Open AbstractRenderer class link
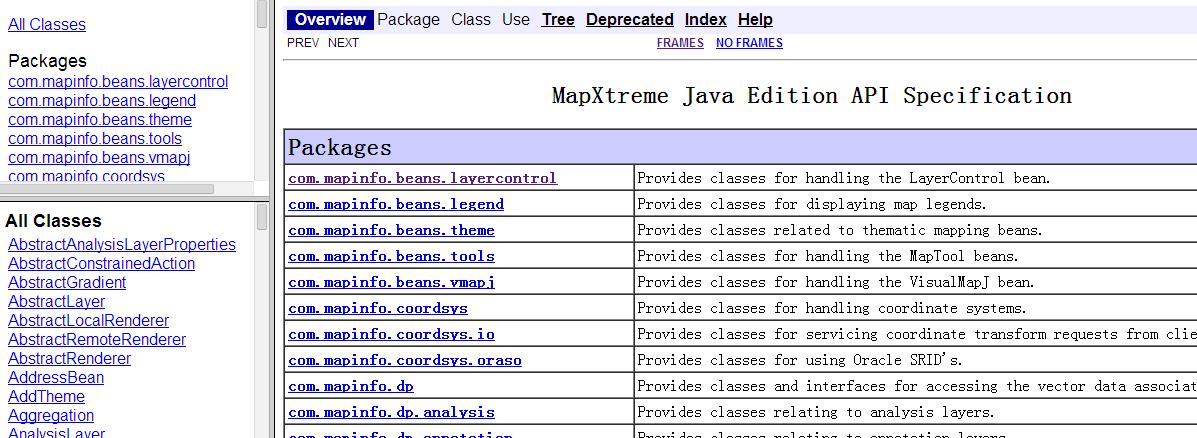1197x438 pixels. tap(69, 359)
